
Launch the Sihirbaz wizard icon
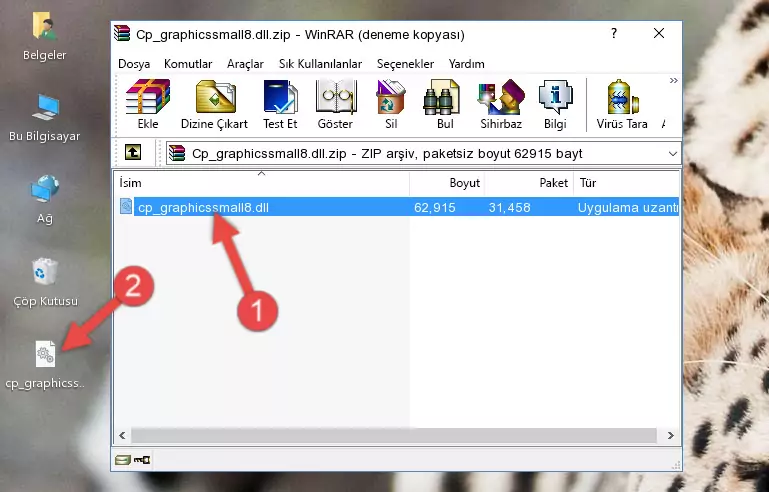click(x=501, y=104)
